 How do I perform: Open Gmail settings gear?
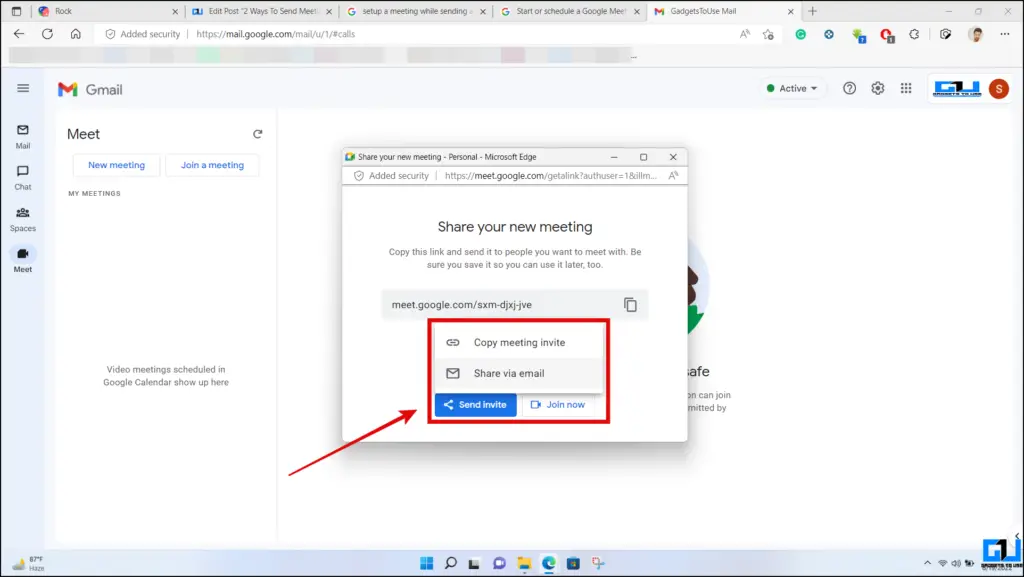(878, 88)
